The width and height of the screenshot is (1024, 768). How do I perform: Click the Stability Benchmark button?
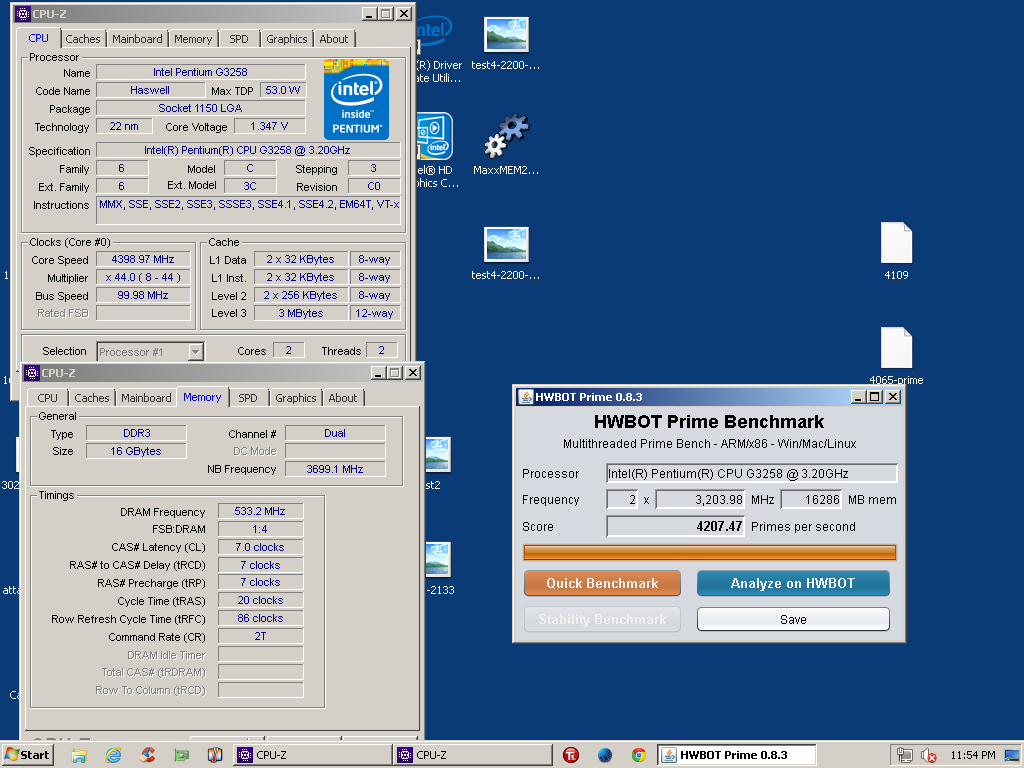tap(602, 619)
